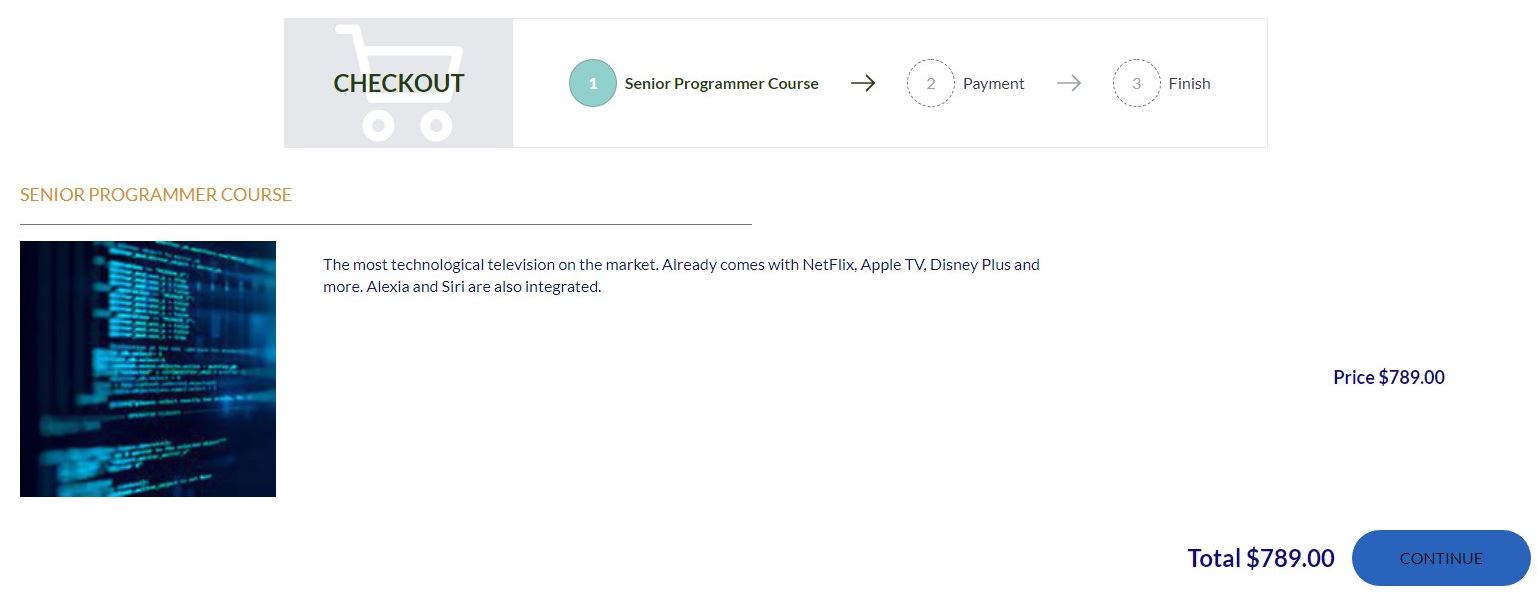
Task: Click the divider line under the course heading
Action: (x=385, y=221)
